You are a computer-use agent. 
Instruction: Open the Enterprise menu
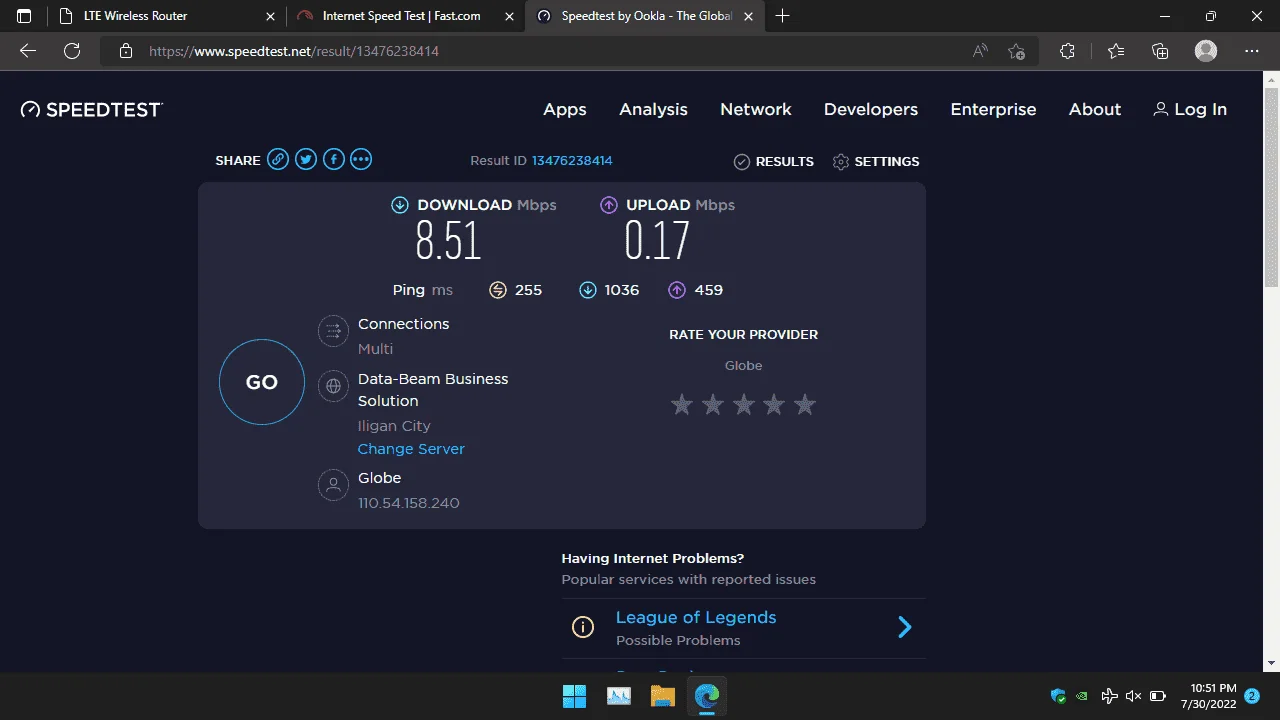click(993, 110)
